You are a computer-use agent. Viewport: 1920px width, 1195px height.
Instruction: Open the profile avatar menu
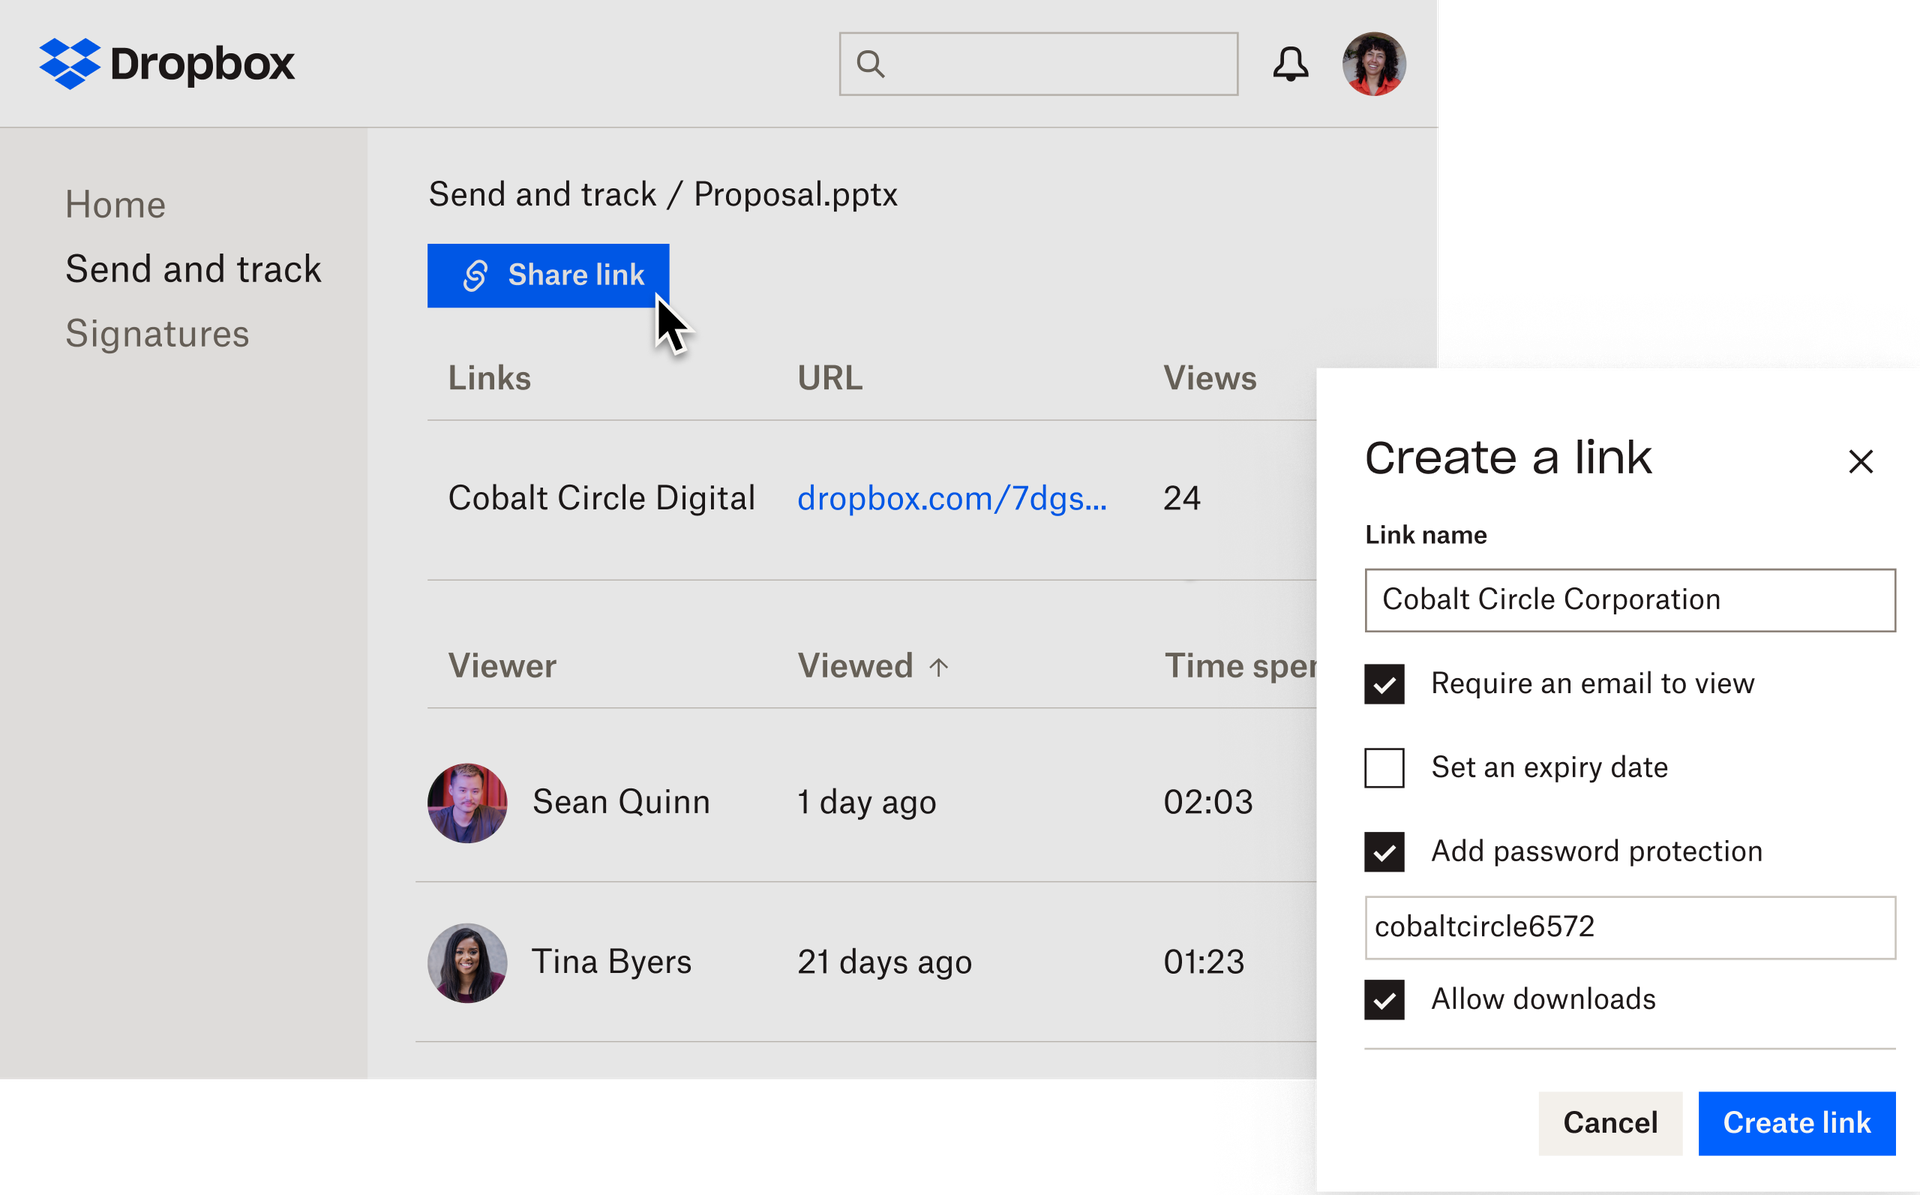(x=1373, y=63)
